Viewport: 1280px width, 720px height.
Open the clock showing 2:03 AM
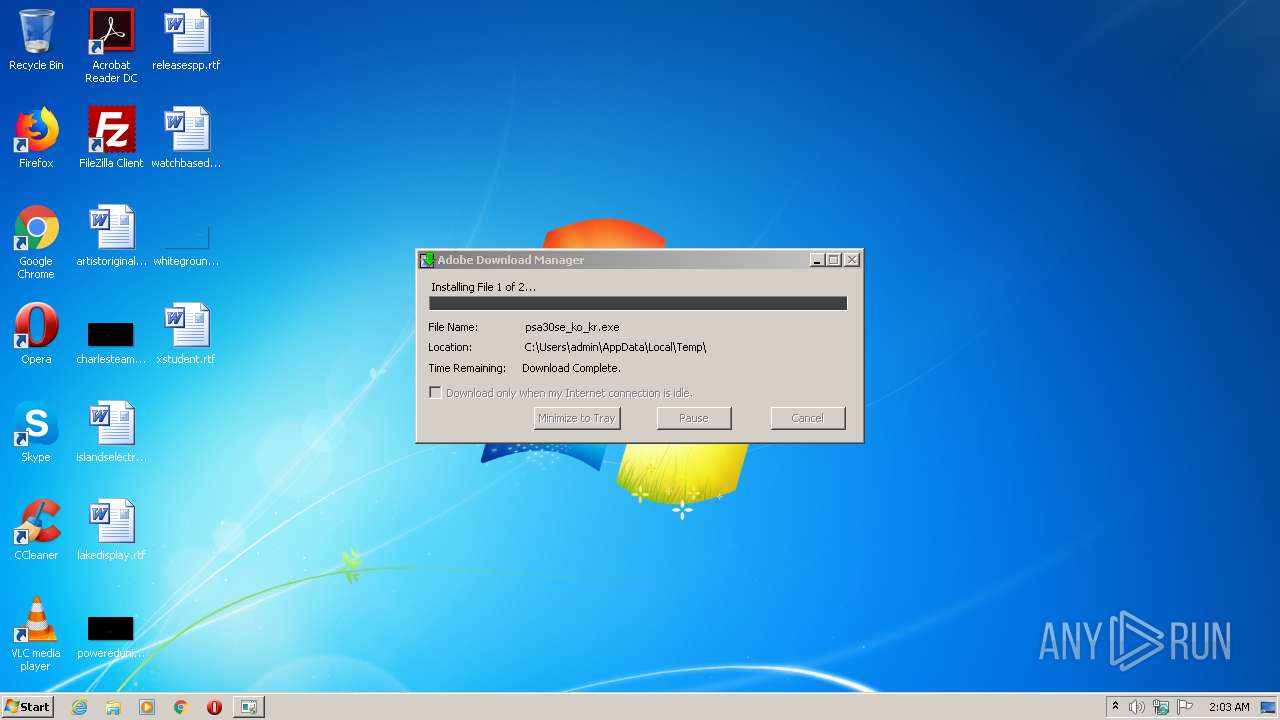coord(1229,707)
